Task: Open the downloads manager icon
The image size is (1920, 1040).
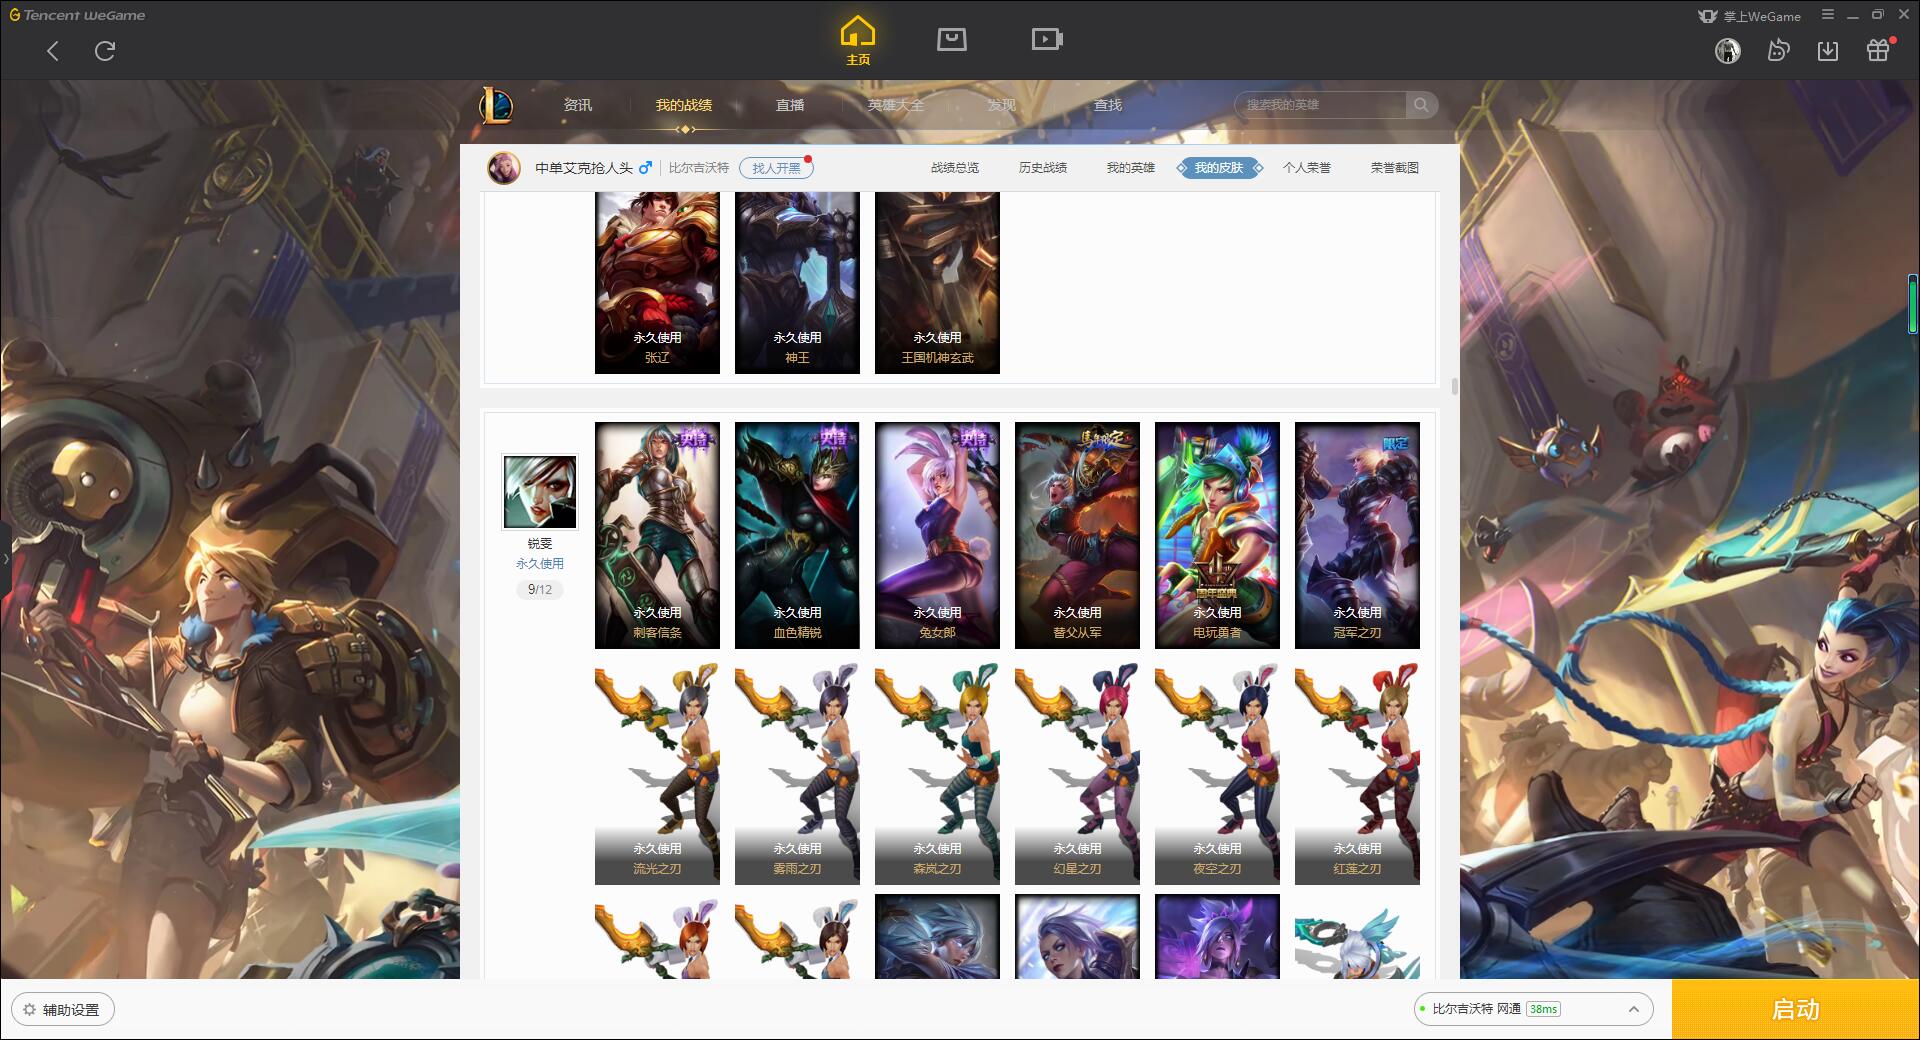Action: (x=1828, y=51)
